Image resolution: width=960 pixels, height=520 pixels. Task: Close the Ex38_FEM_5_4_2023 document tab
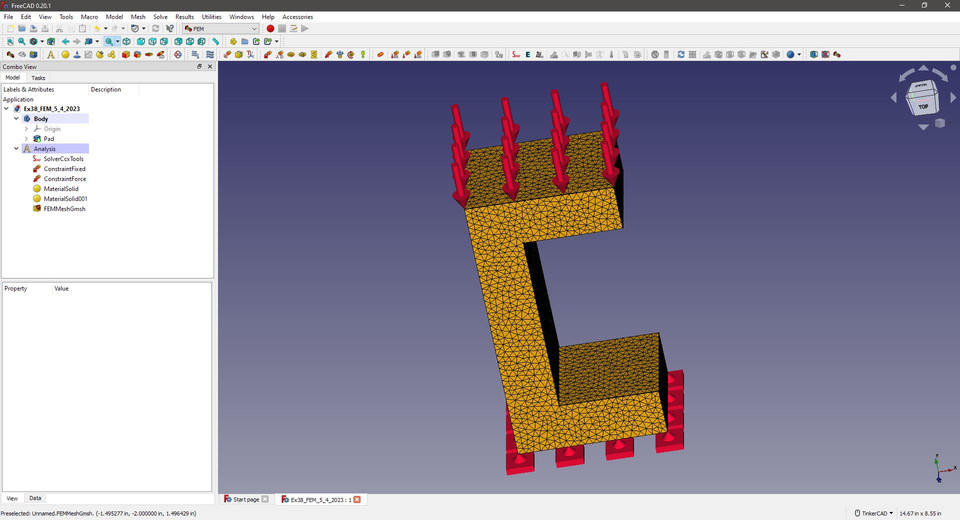tap(357, 499)
